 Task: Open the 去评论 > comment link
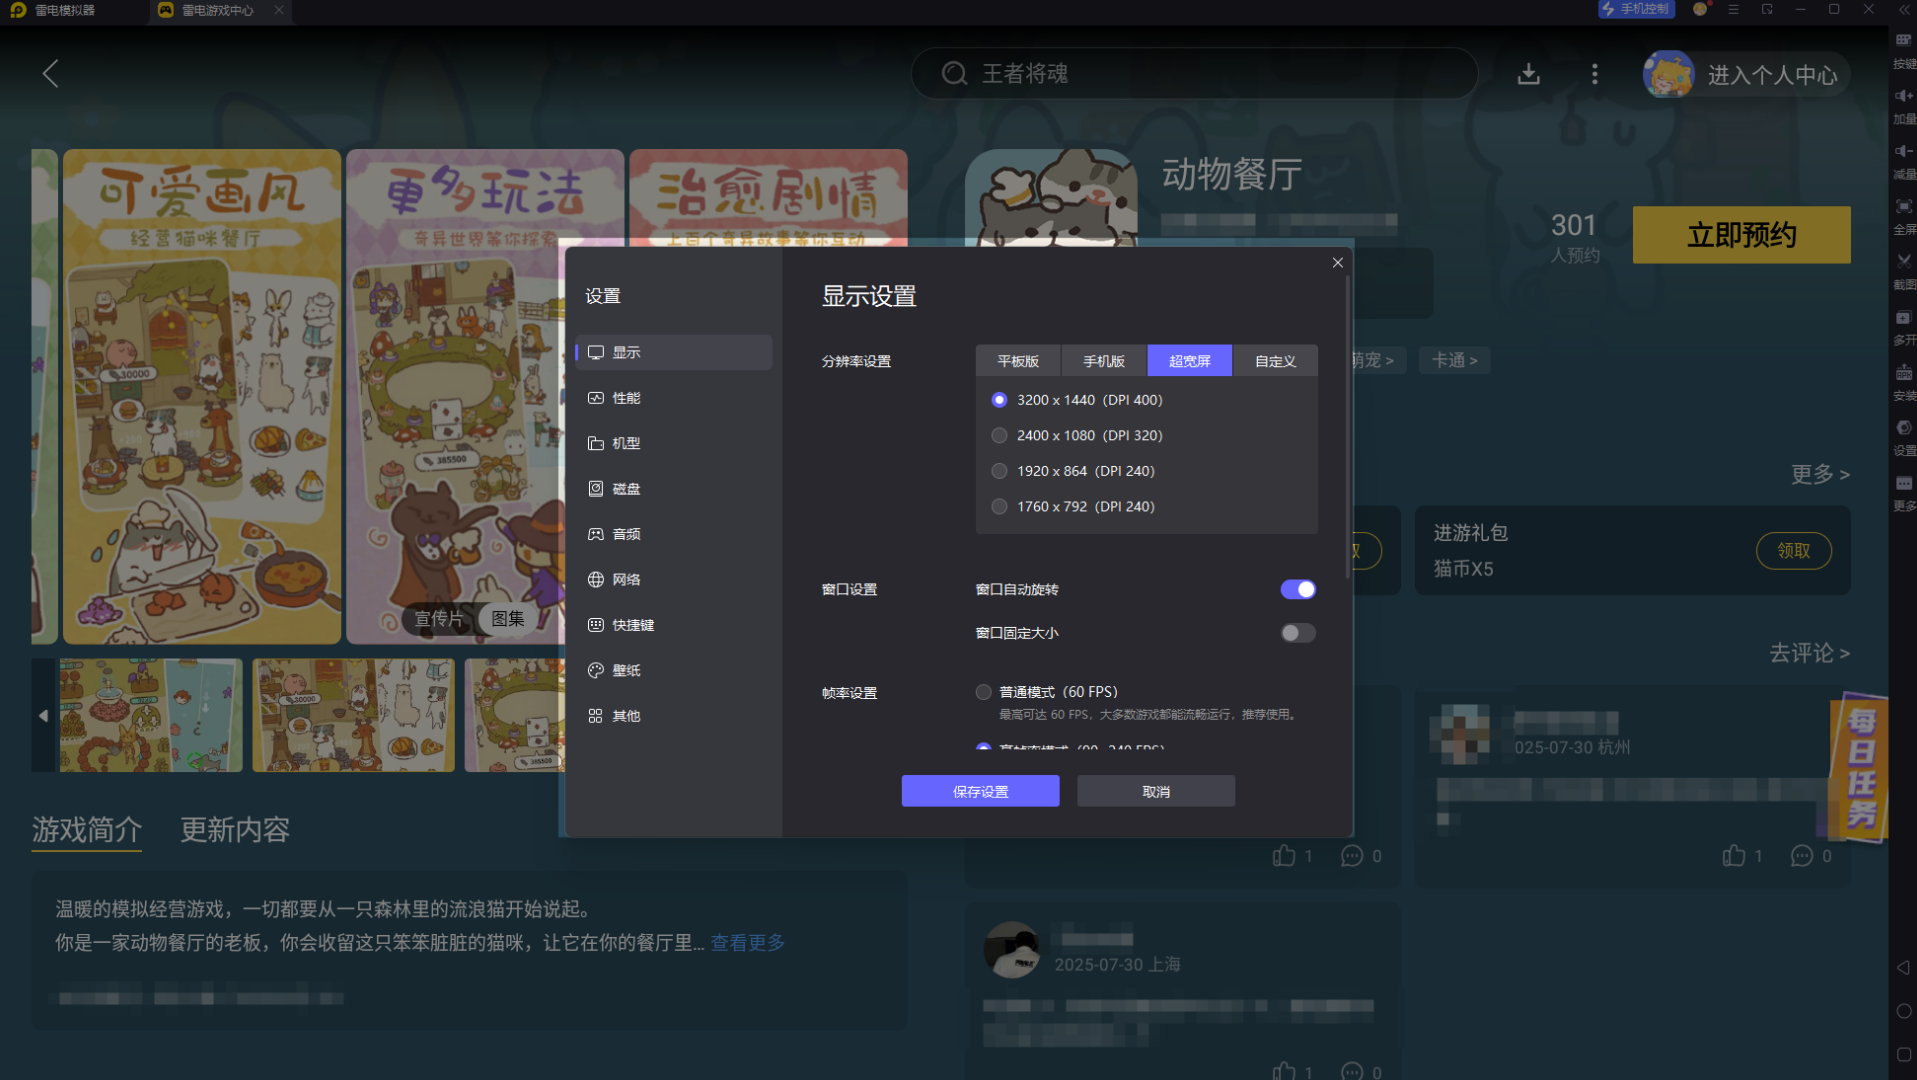pos(1809,653)
